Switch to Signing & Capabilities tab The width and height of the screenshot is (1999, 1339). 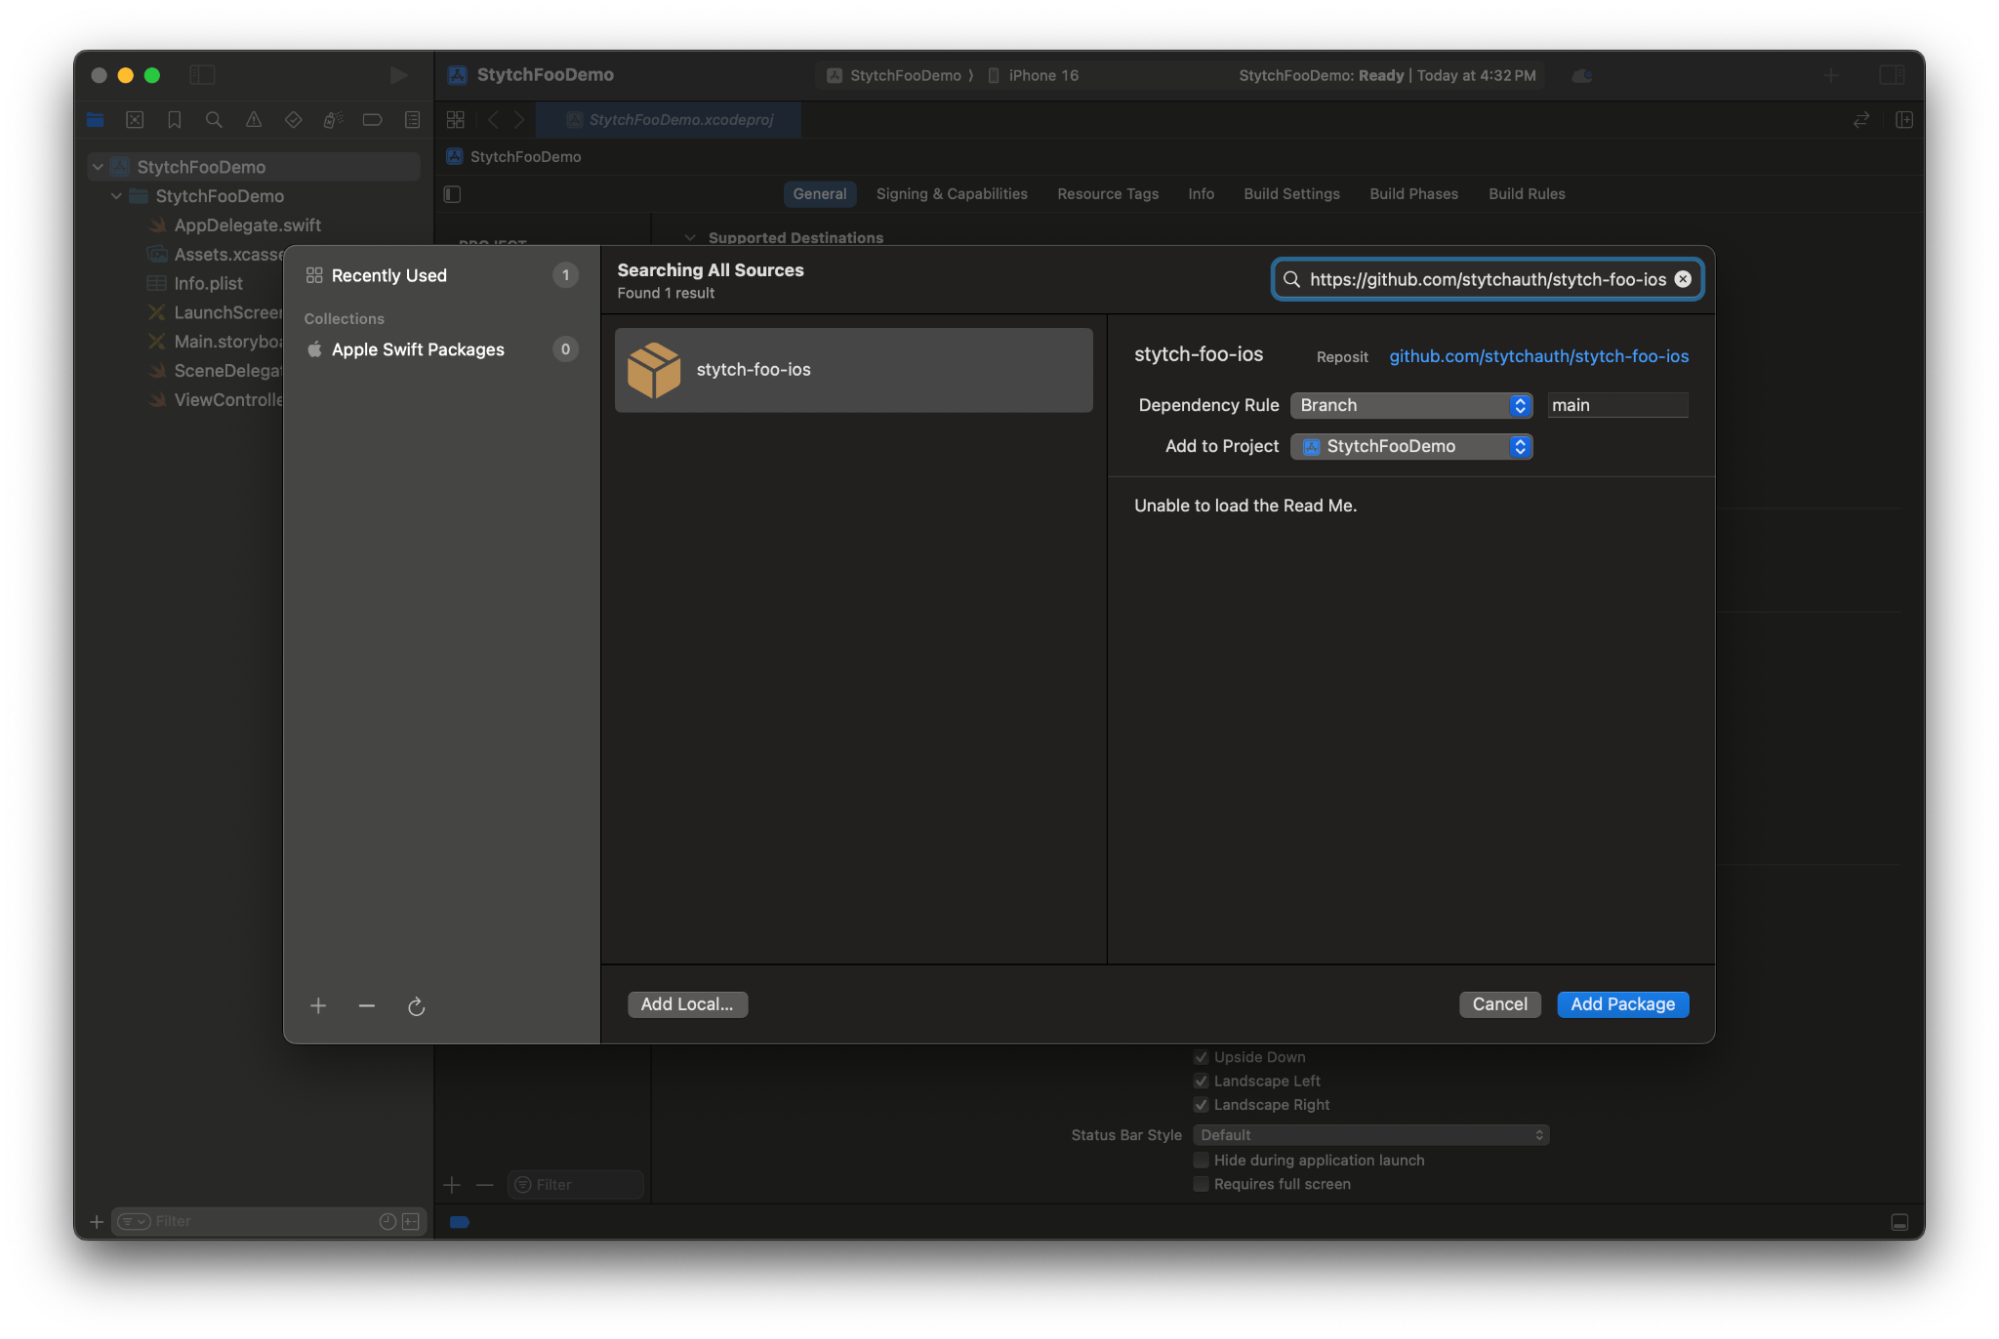click(951, 194)
